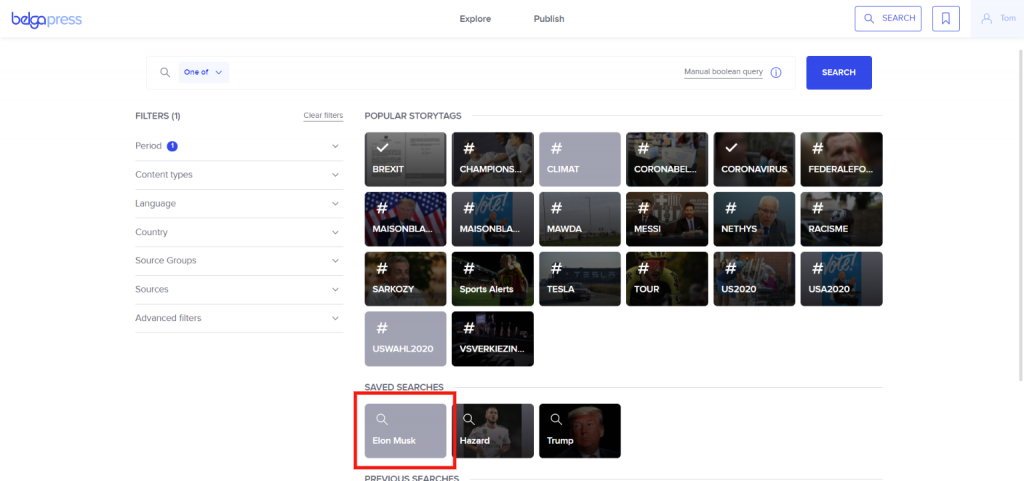Image resolution: width=1024 pixels, height=481 pixels.
Task: Go to belga press logo home
Action: 46,20
